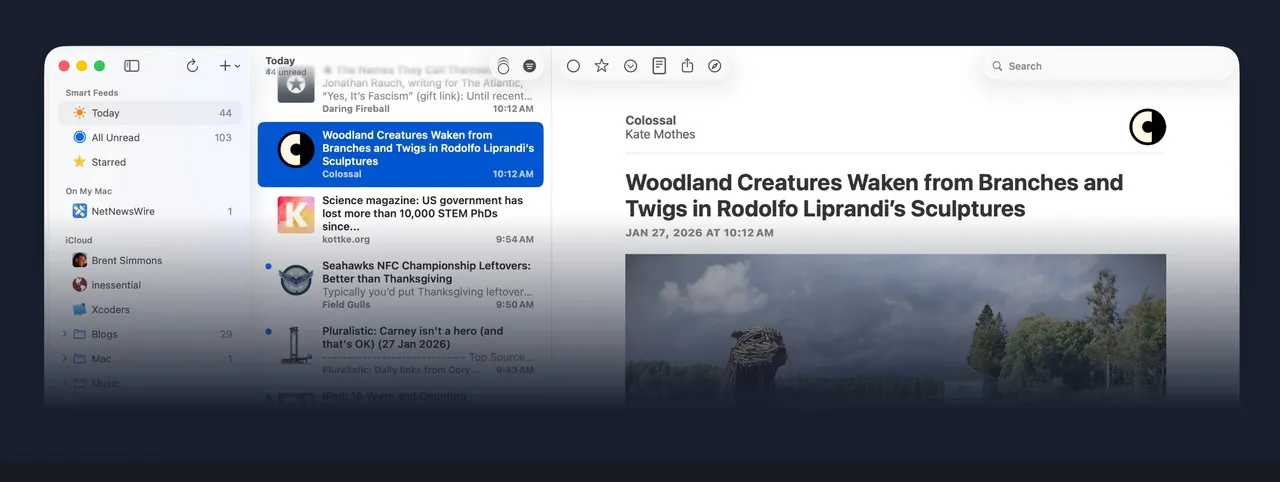Click the Smart Feeds section header
This screenshot has width=1280, height=482.
click(x=92, y=93)
